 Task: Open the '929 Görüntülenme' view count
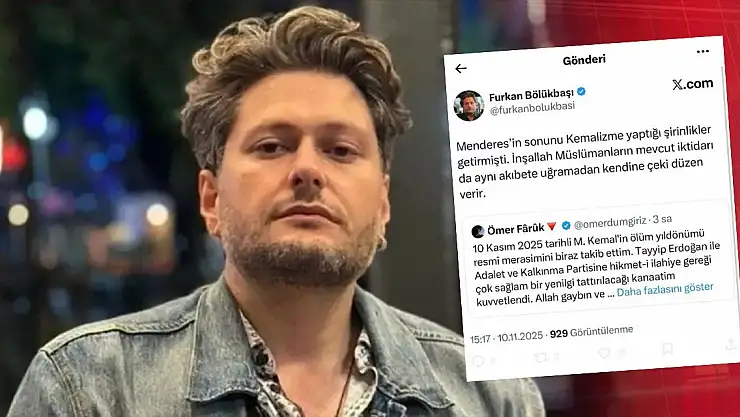(591, 332)
